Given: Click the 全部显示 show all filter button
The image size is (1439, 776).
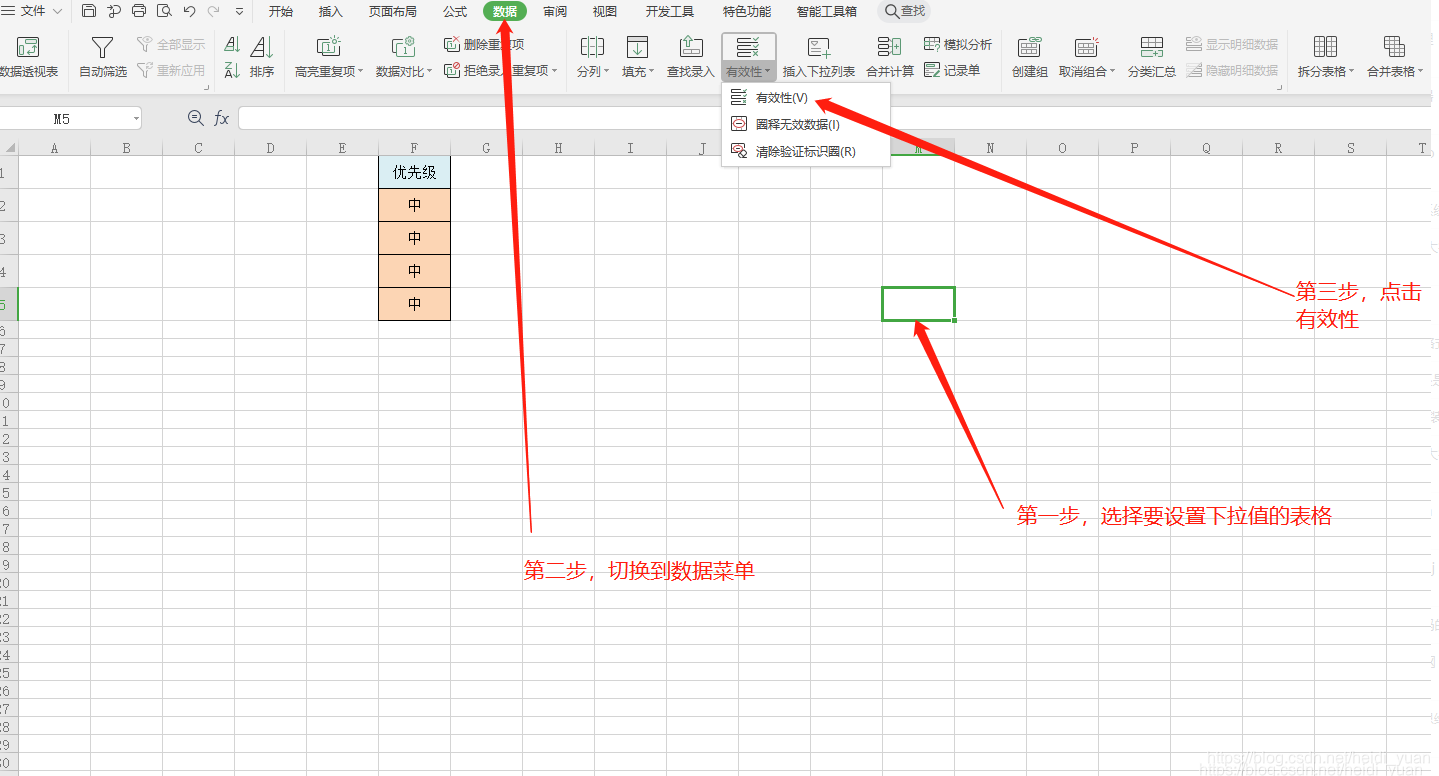Looking at the screenshot, I should click(x=171, y=45).
